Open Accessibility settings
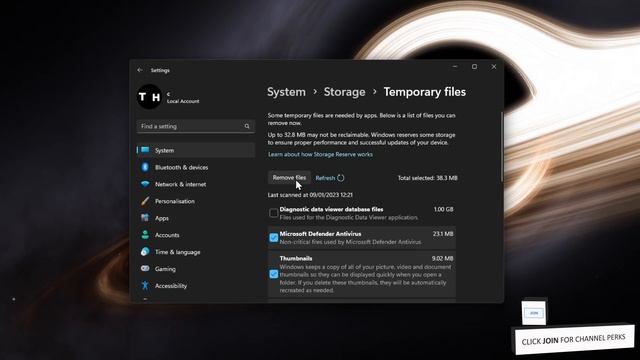 coord(196,286)
